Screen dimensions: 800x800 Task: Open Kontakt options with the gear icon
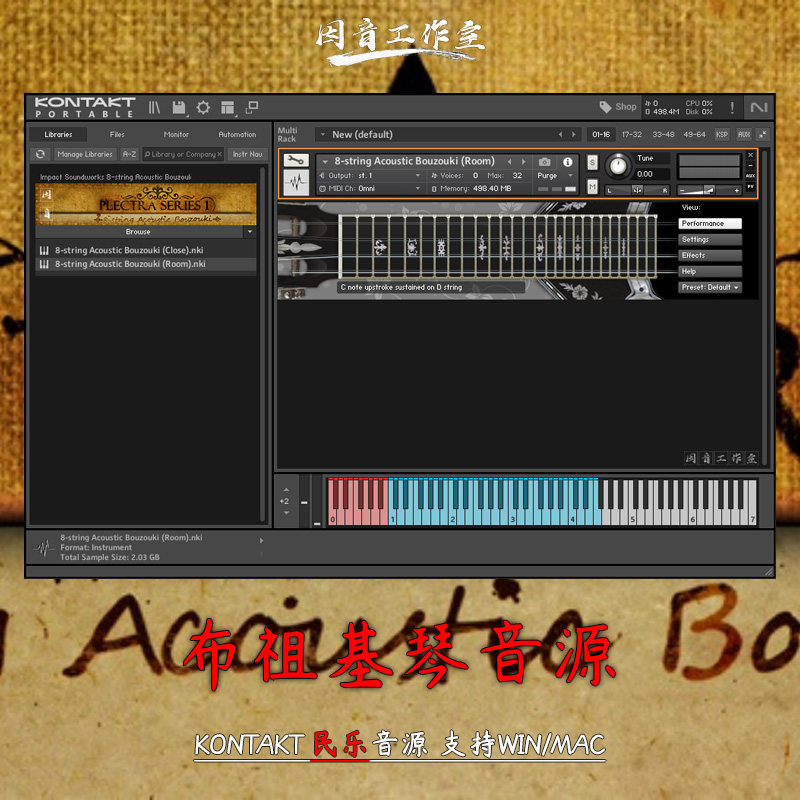point(202,108)
